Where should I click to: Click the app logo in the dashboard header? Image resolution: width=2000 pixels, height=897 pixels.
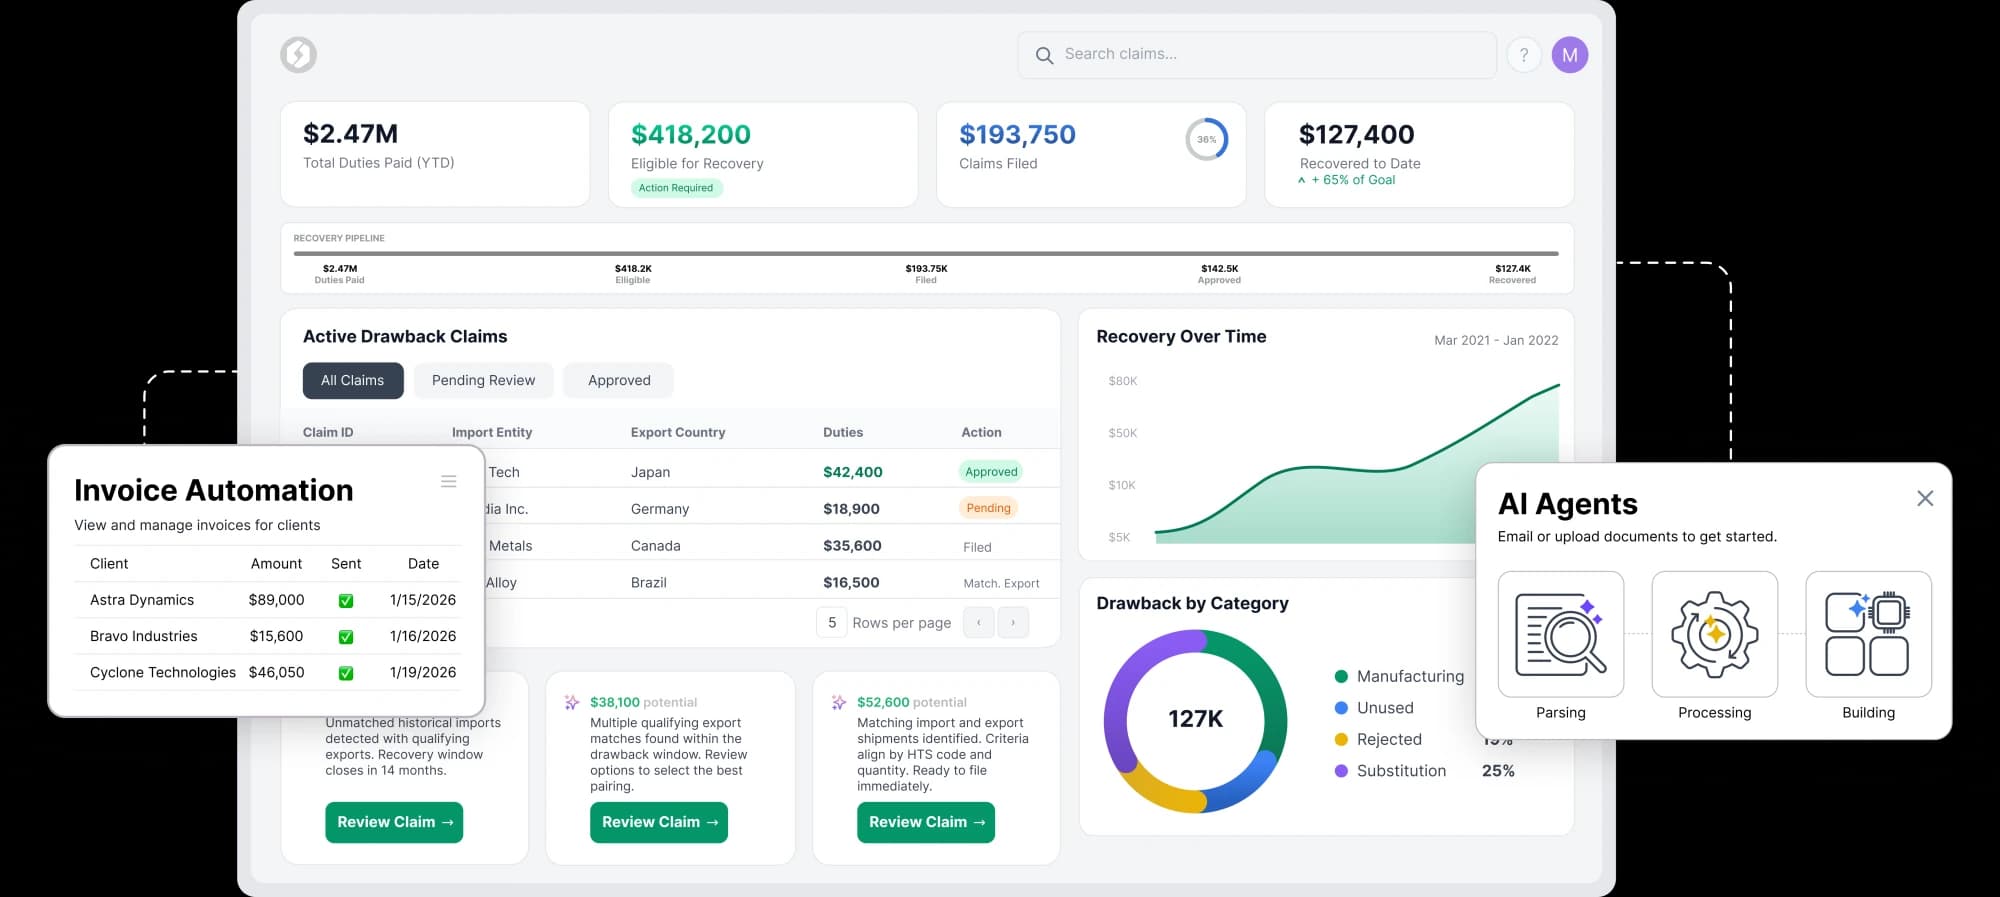pos(298,55)
